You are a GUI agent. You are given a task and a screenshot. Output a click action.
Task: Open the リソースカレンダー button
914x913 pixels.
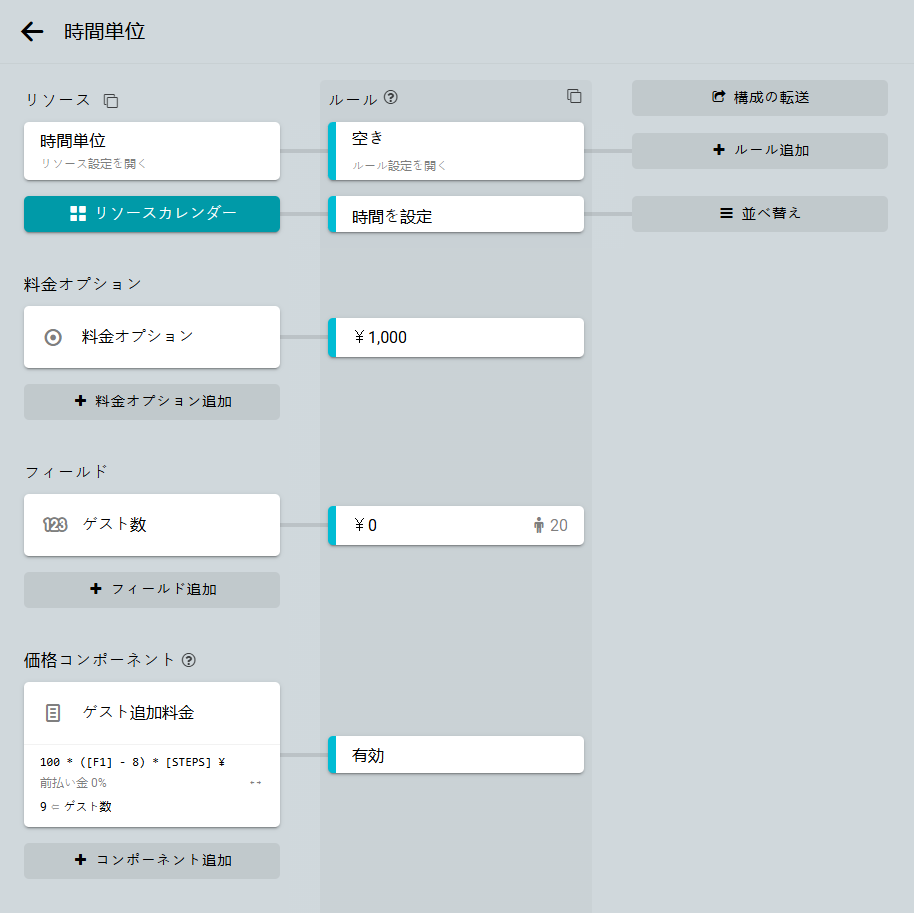click(x=152, y=214)
